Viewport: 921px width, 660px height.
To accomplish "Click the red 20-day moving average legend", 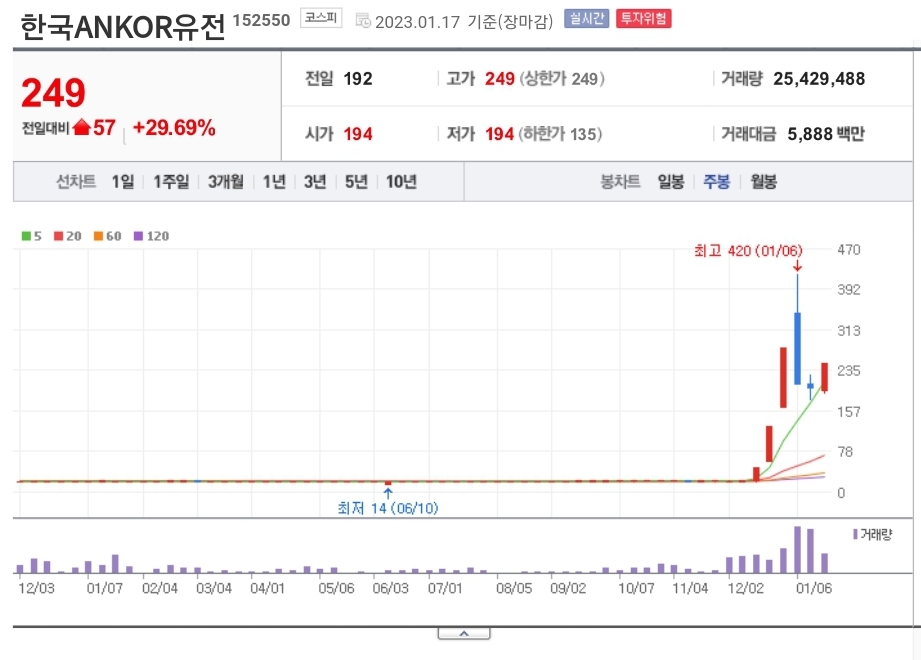I will (x=68, y=236).
